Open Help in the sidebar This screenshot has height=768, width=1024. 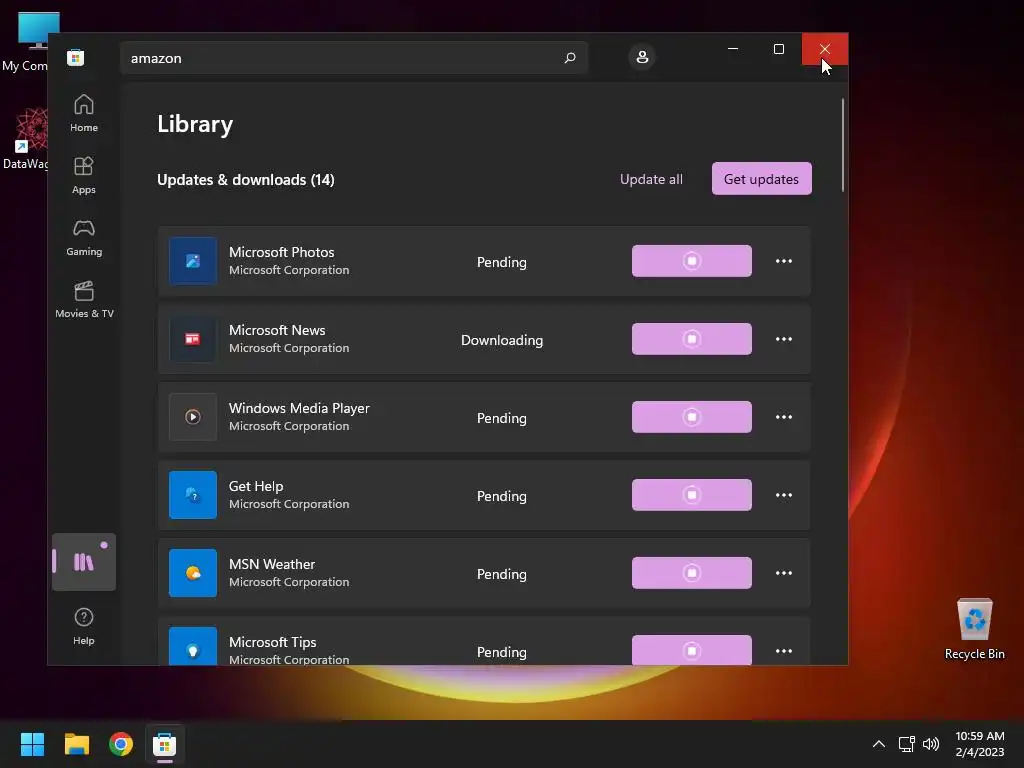coord(84,626)
